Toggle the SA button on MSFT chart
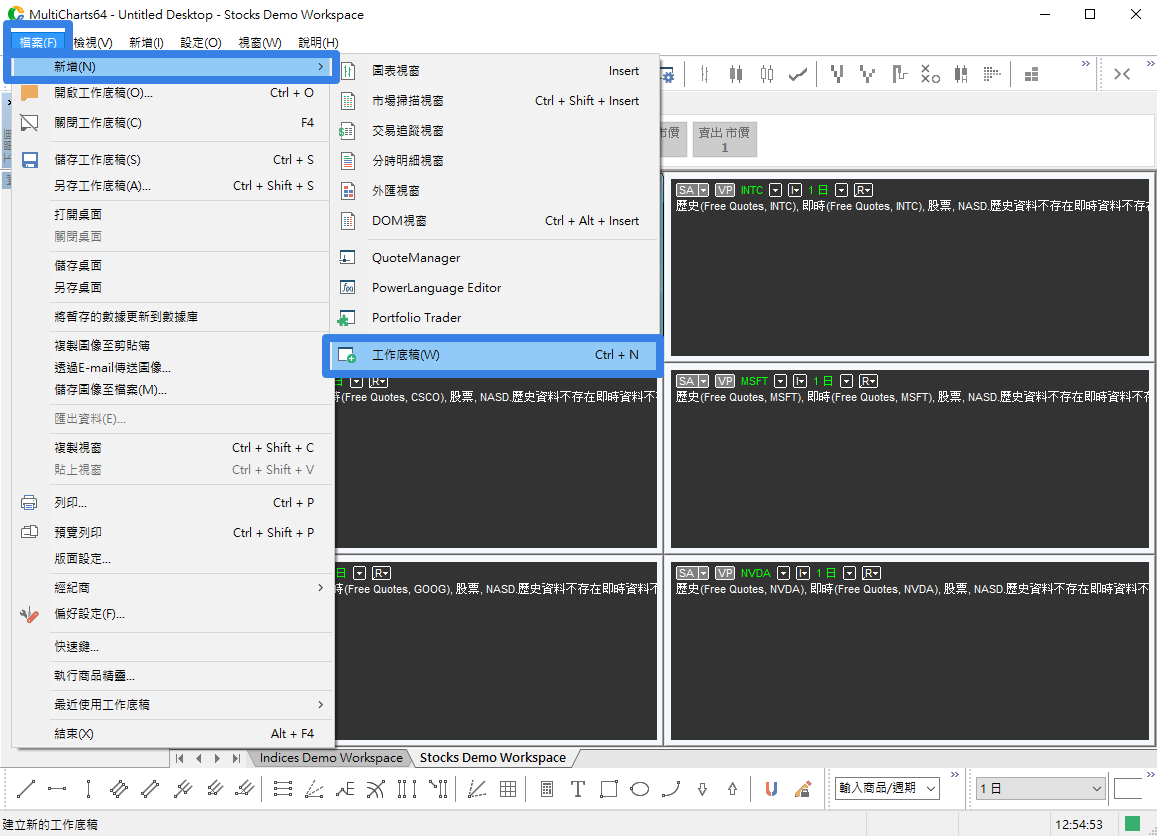 [x=687, y=381]
